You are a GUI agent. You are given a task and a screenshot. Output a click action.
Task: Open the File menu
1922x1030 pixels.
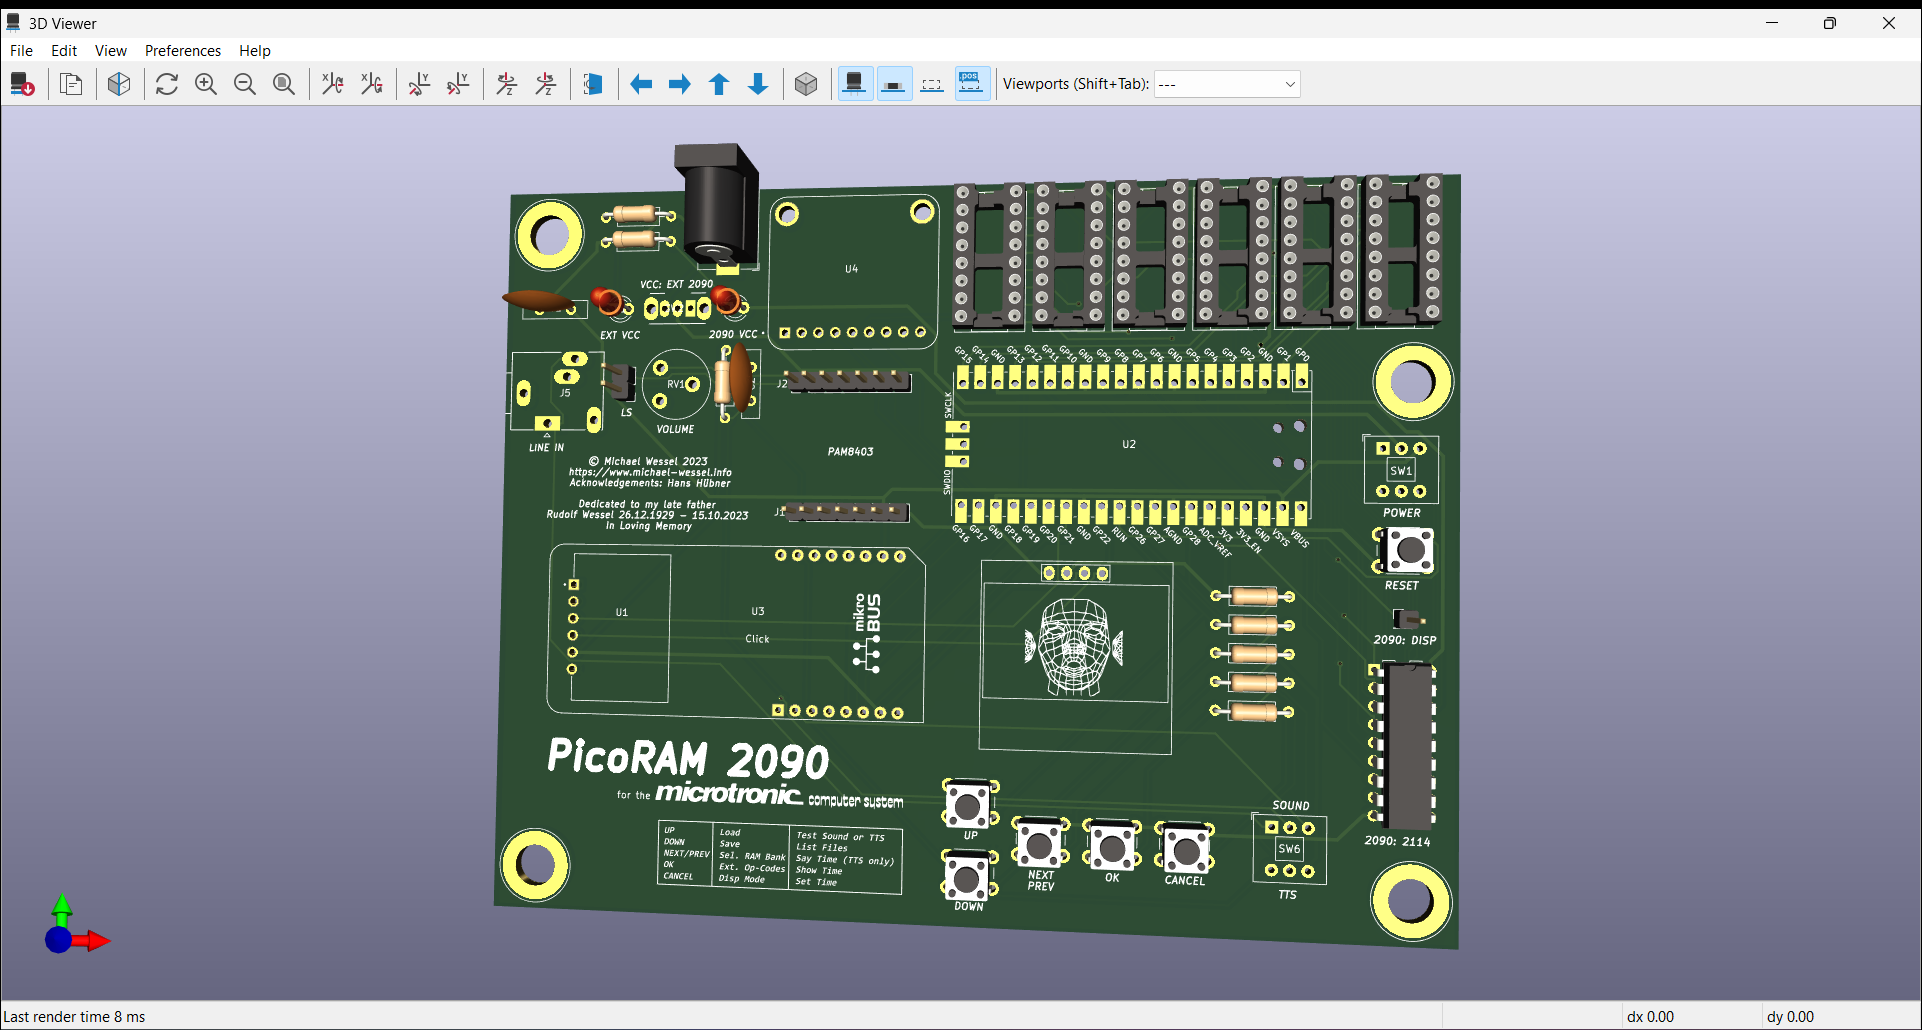[21, 51]
